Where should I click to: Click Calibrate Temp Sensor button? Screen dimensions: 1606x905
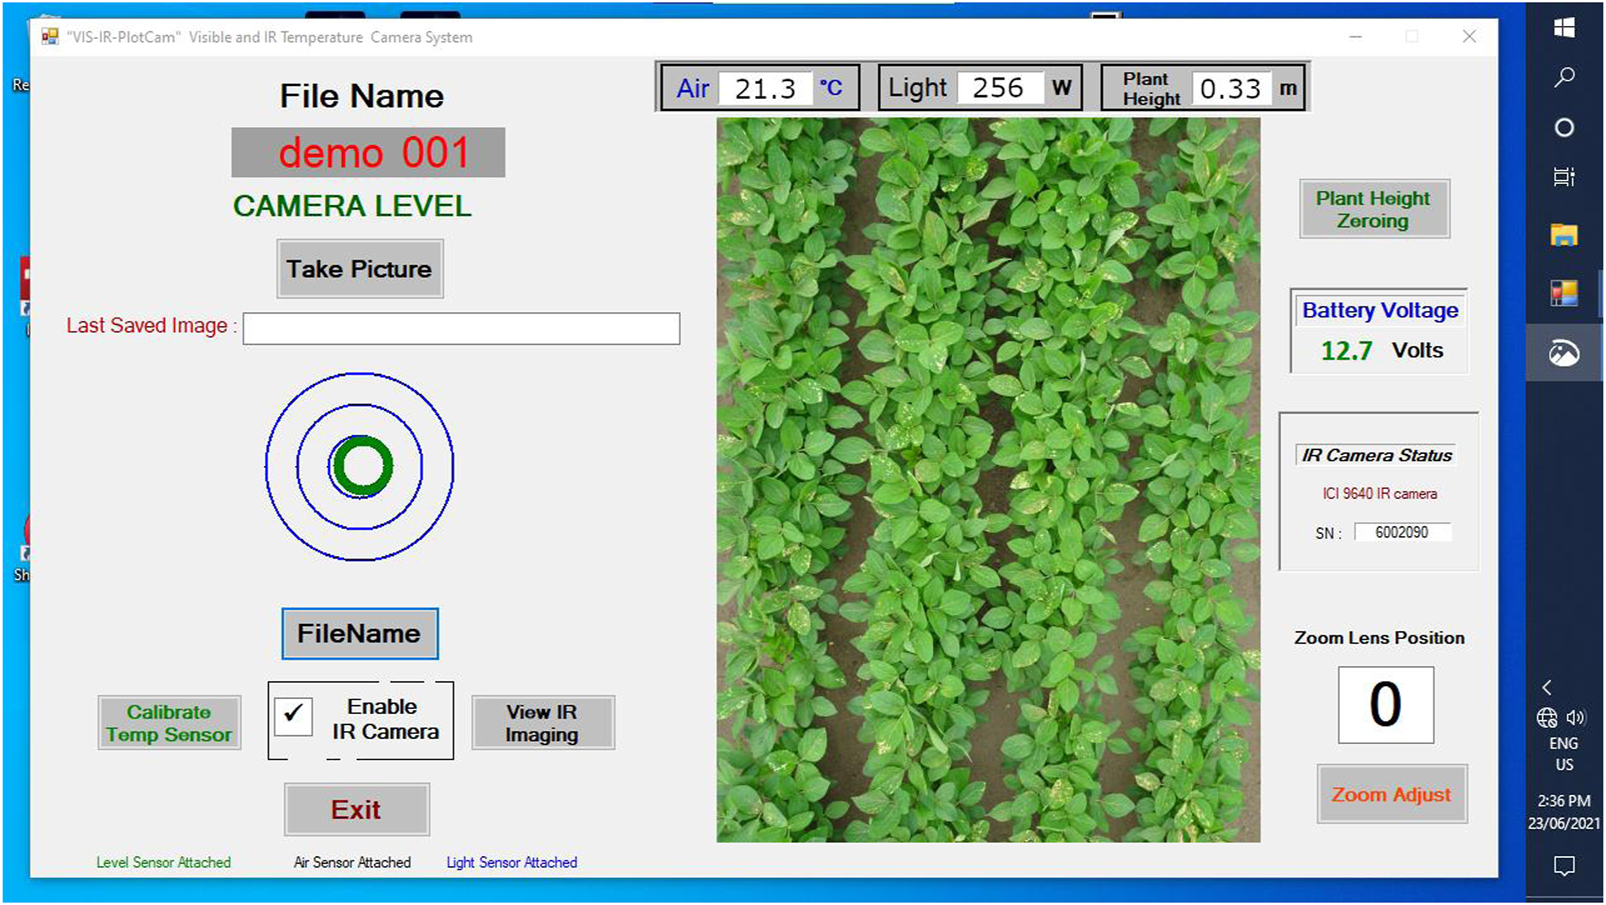tap(169, 723)
